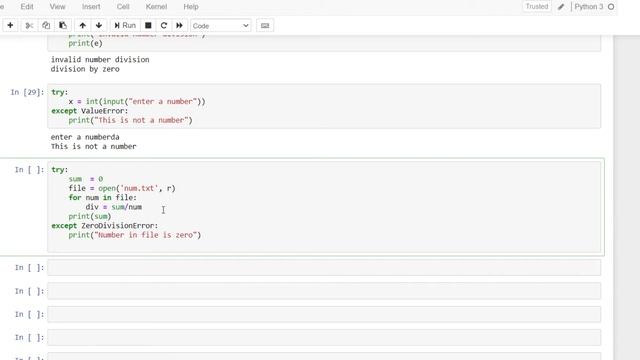Viewport: 640px width, 360px height.
Task: Copy selected cells icon
Action: point(46,25)
